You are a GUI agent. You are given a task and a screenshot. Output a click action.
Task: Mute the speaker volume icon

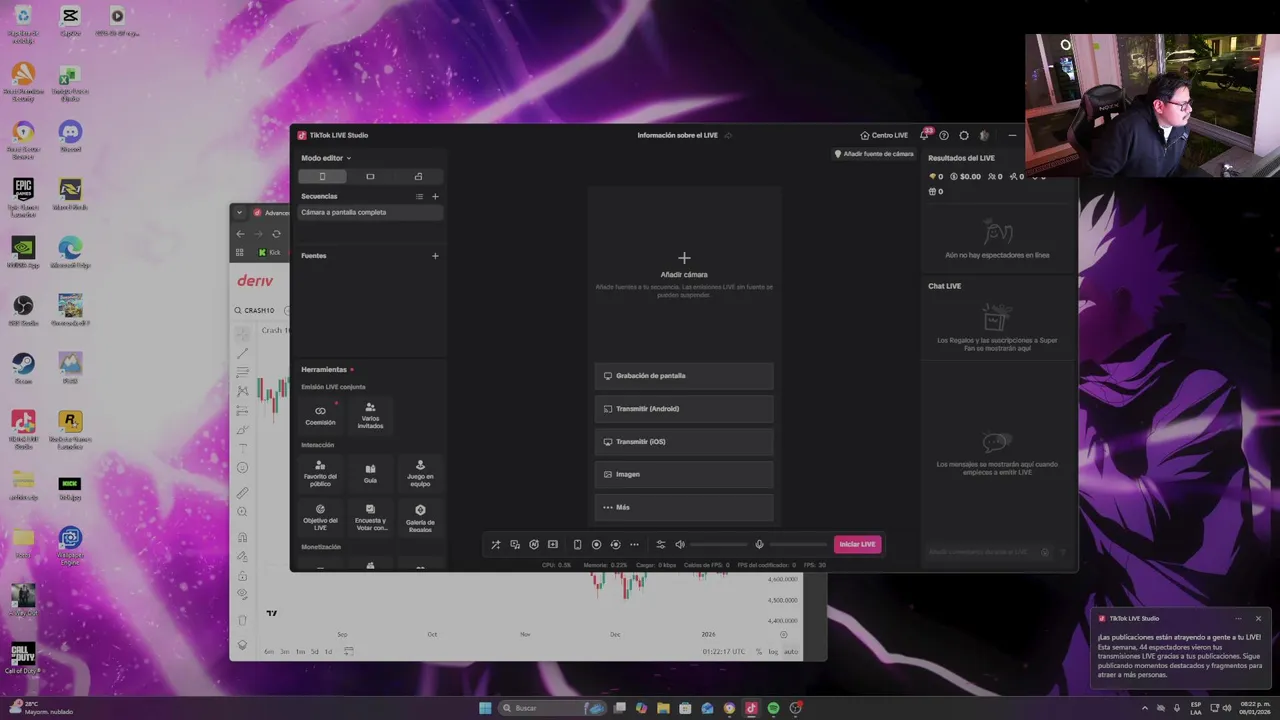[x=680, y=545]
